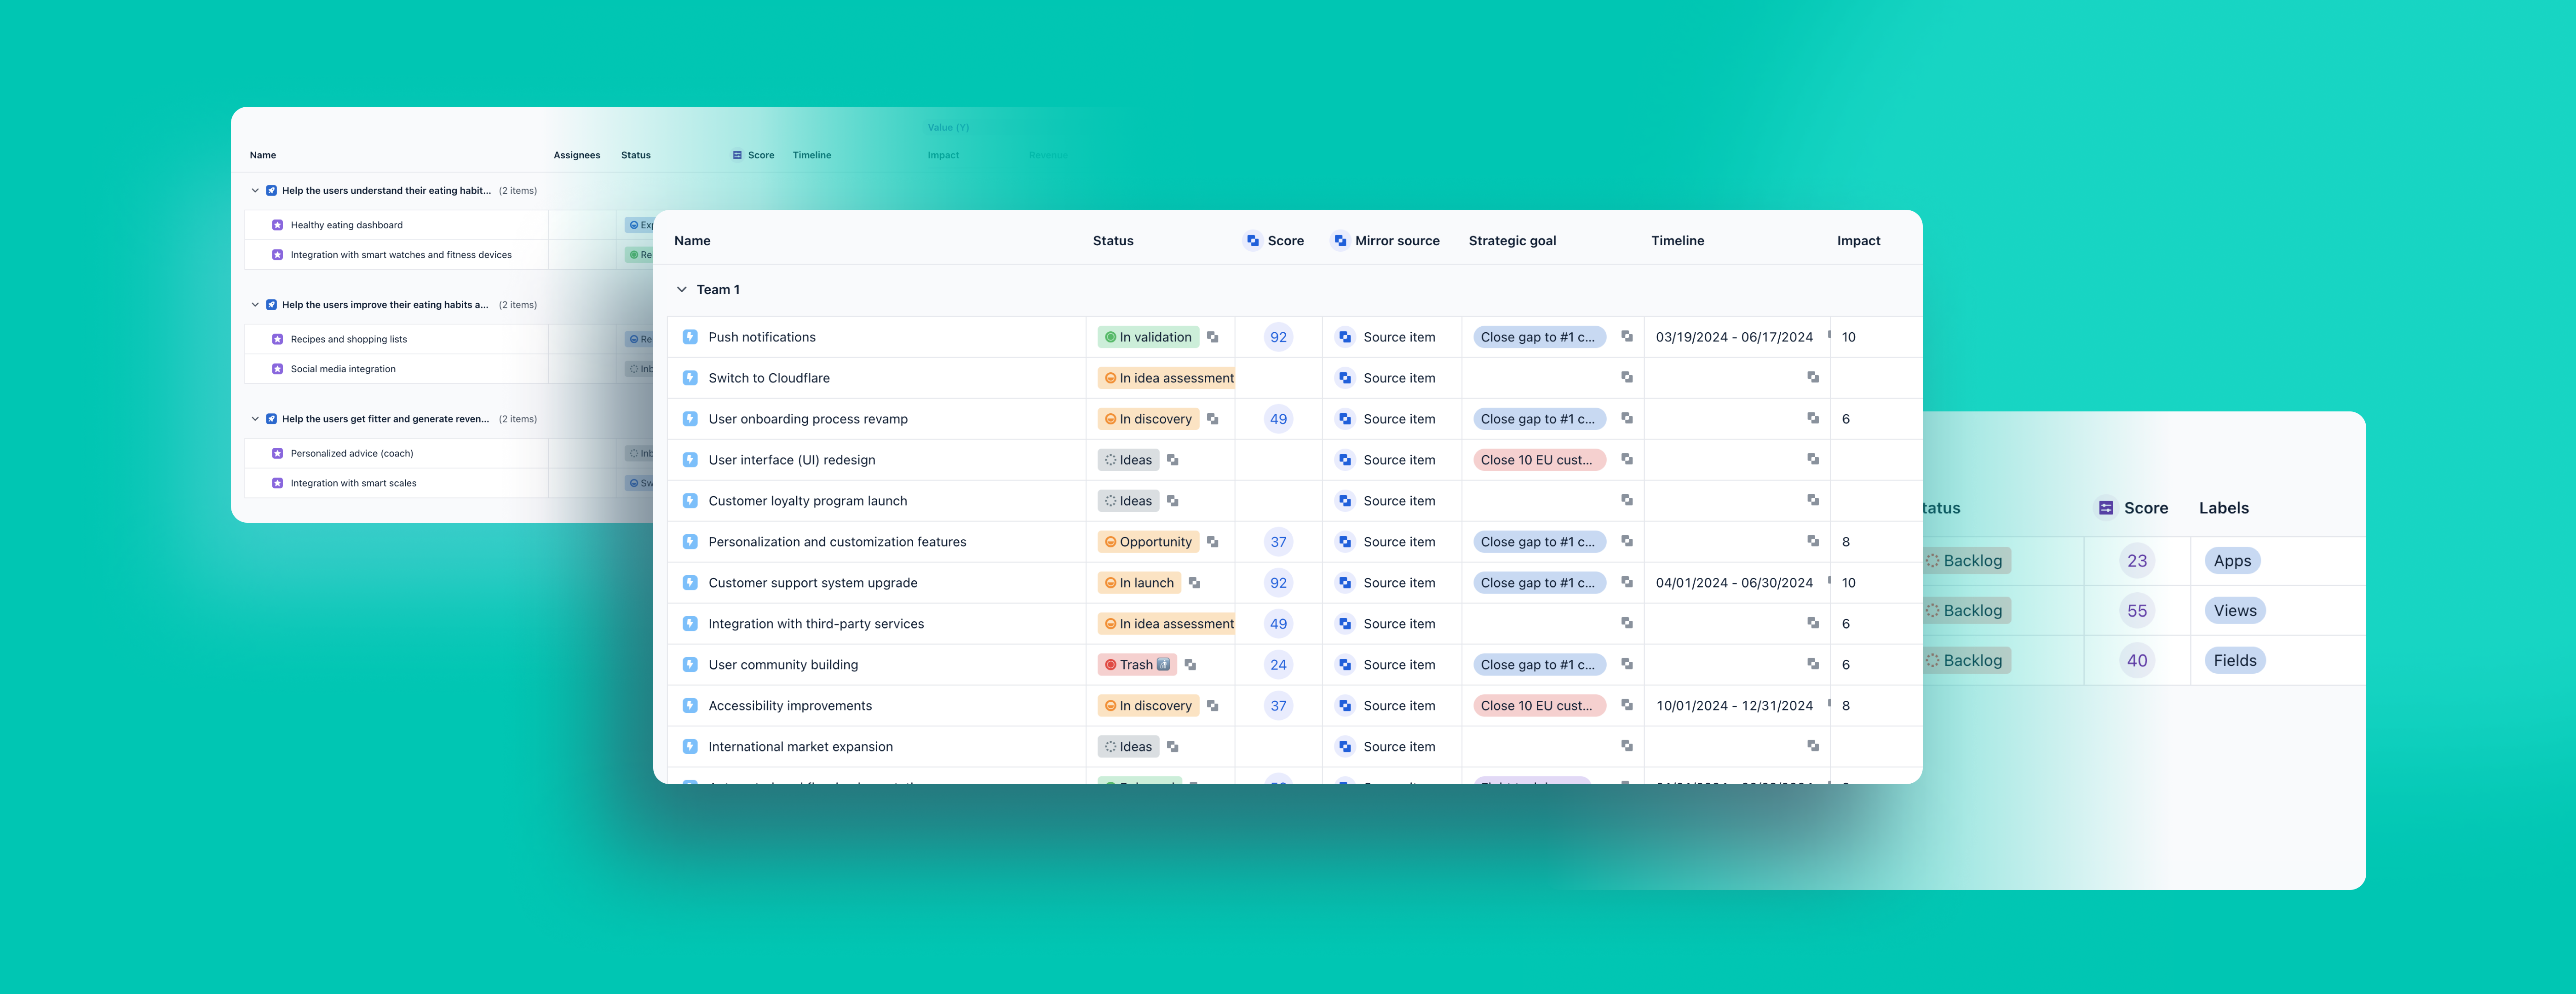2576x994 pixels.
Task: Open Source item link in User community building row
Action: pos(1399,665)
